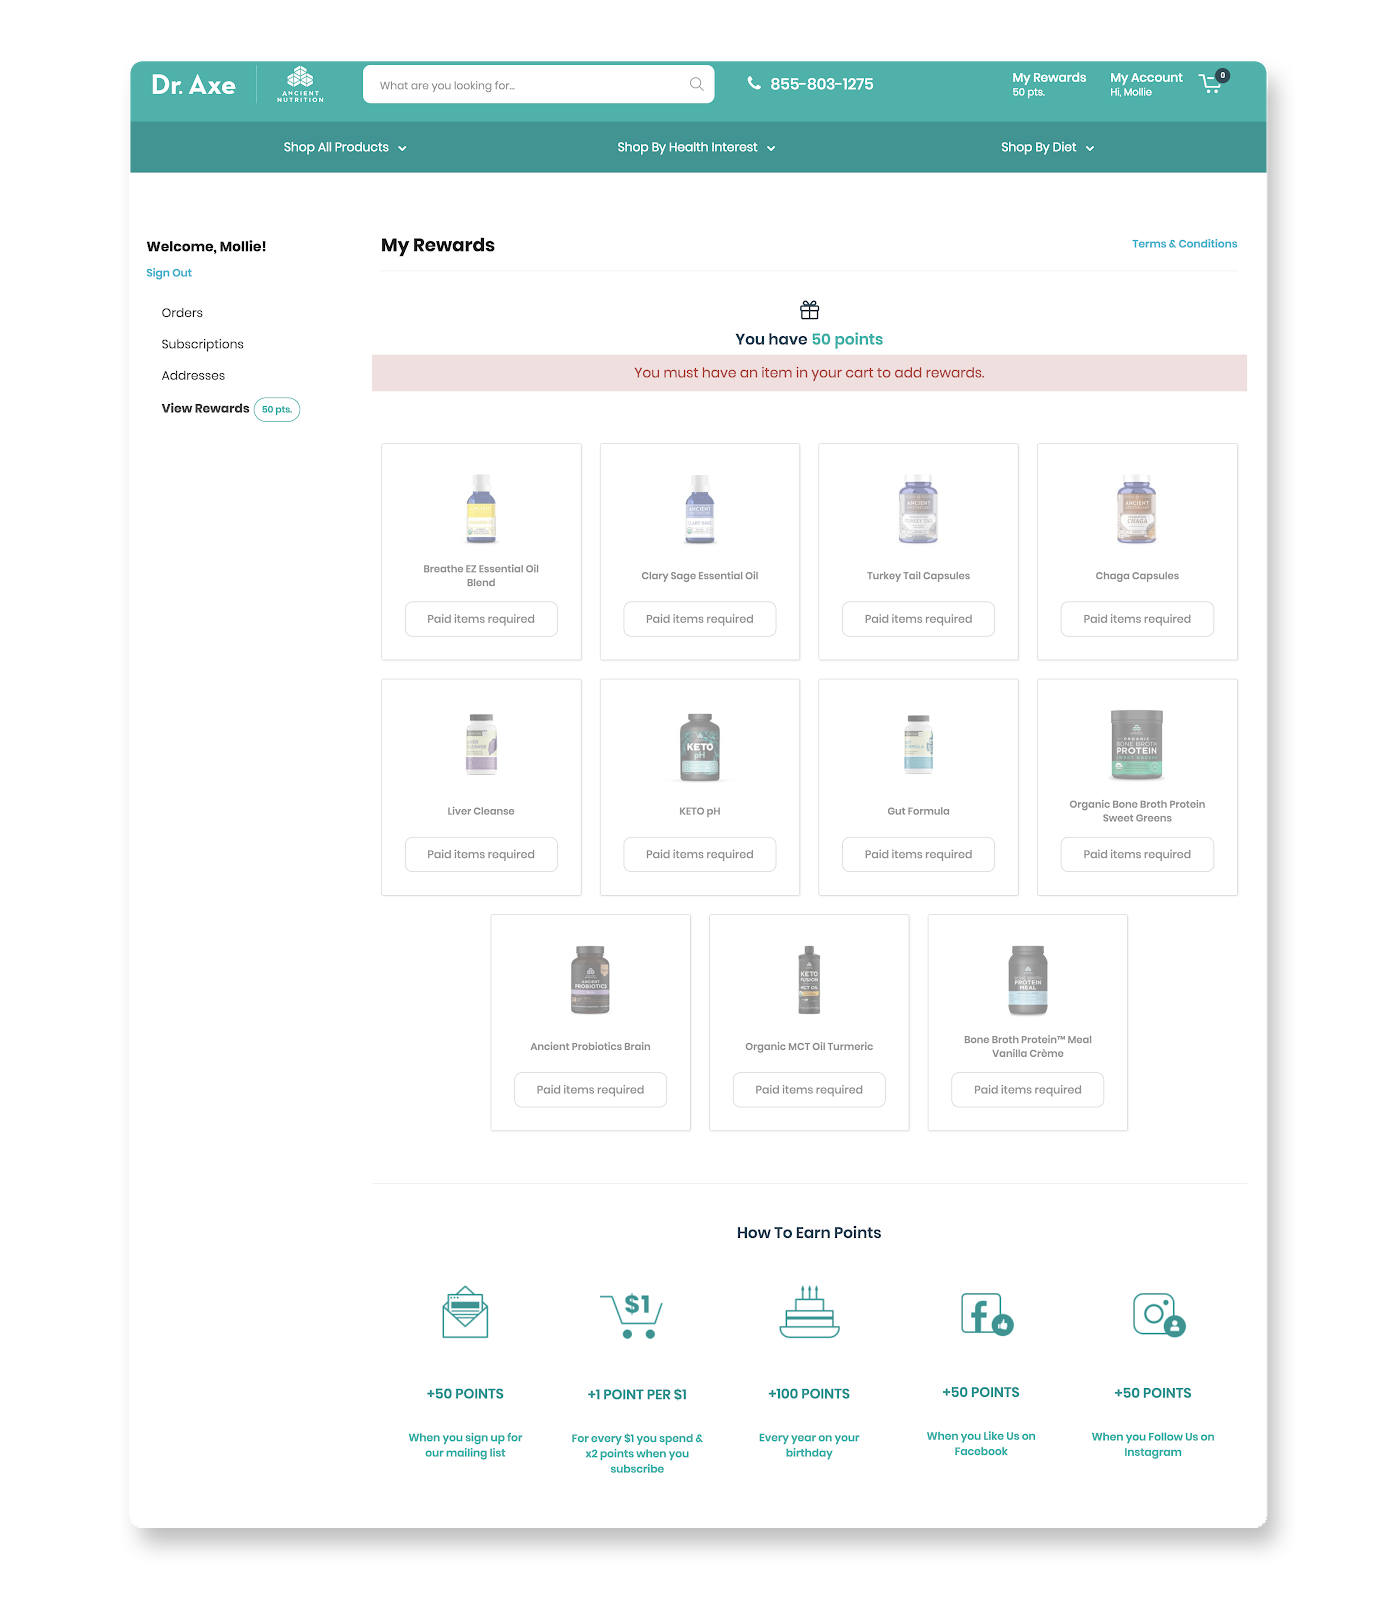Click 'Paid items required' under KETO pH
Screen dimensions: 1382x1600
pyautogui.click(x=700, y=854)
